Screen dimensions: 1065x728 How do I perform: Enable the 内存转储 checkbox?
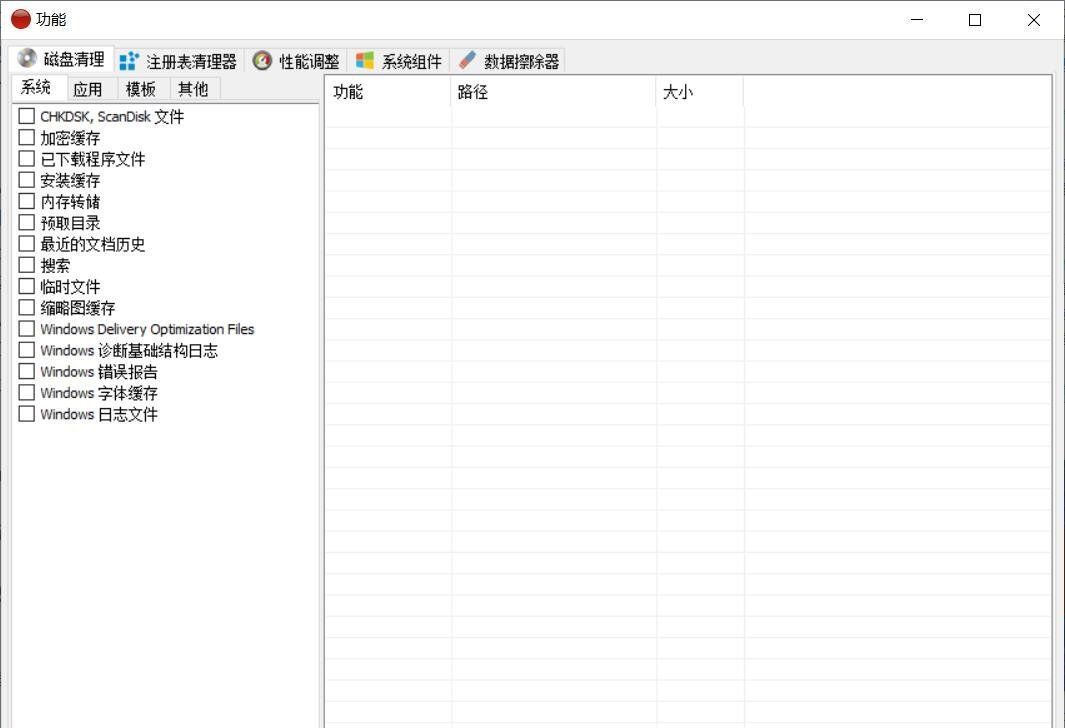[x=26, y=201]
